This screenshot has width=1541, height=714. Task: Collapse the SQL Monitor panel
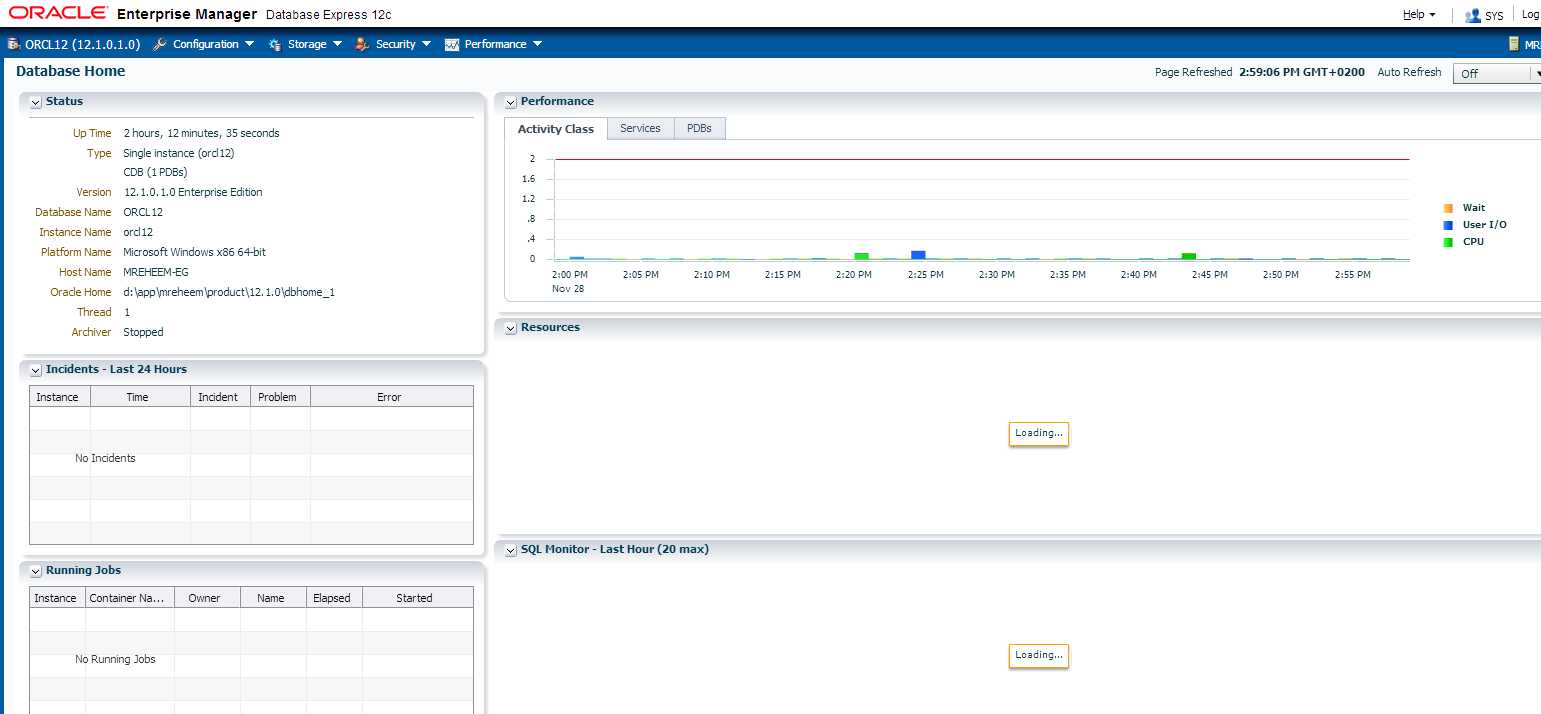pyautogui.click(x=510, y=550)
